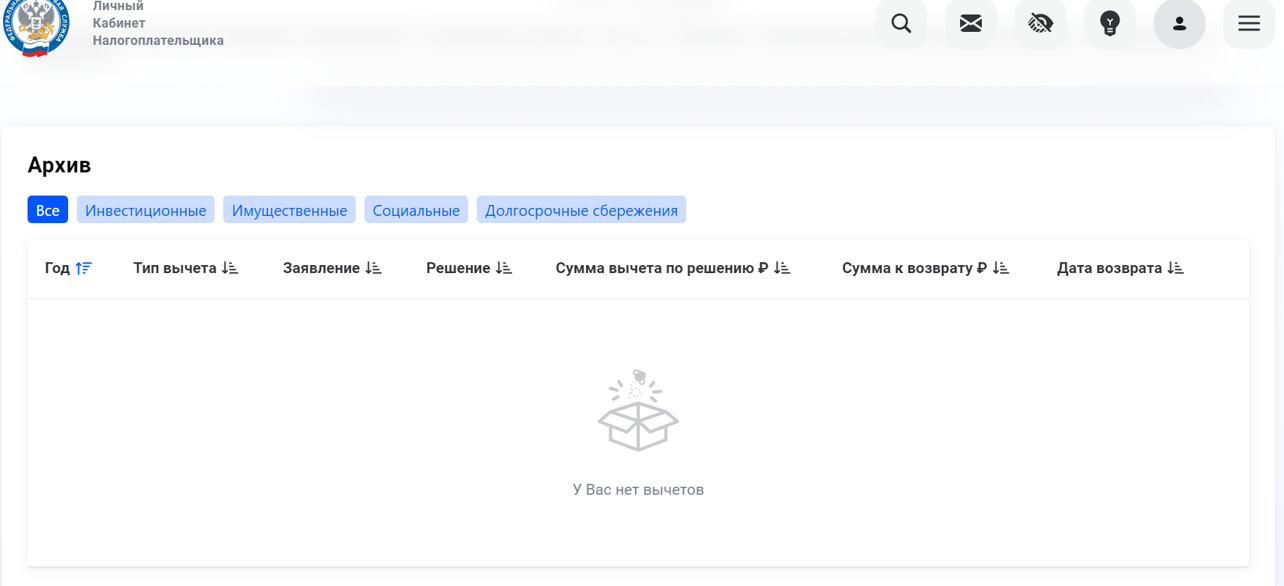The image size is (1284, 586).
Task: Open messages via envelope icon
Action: (970, 23)
